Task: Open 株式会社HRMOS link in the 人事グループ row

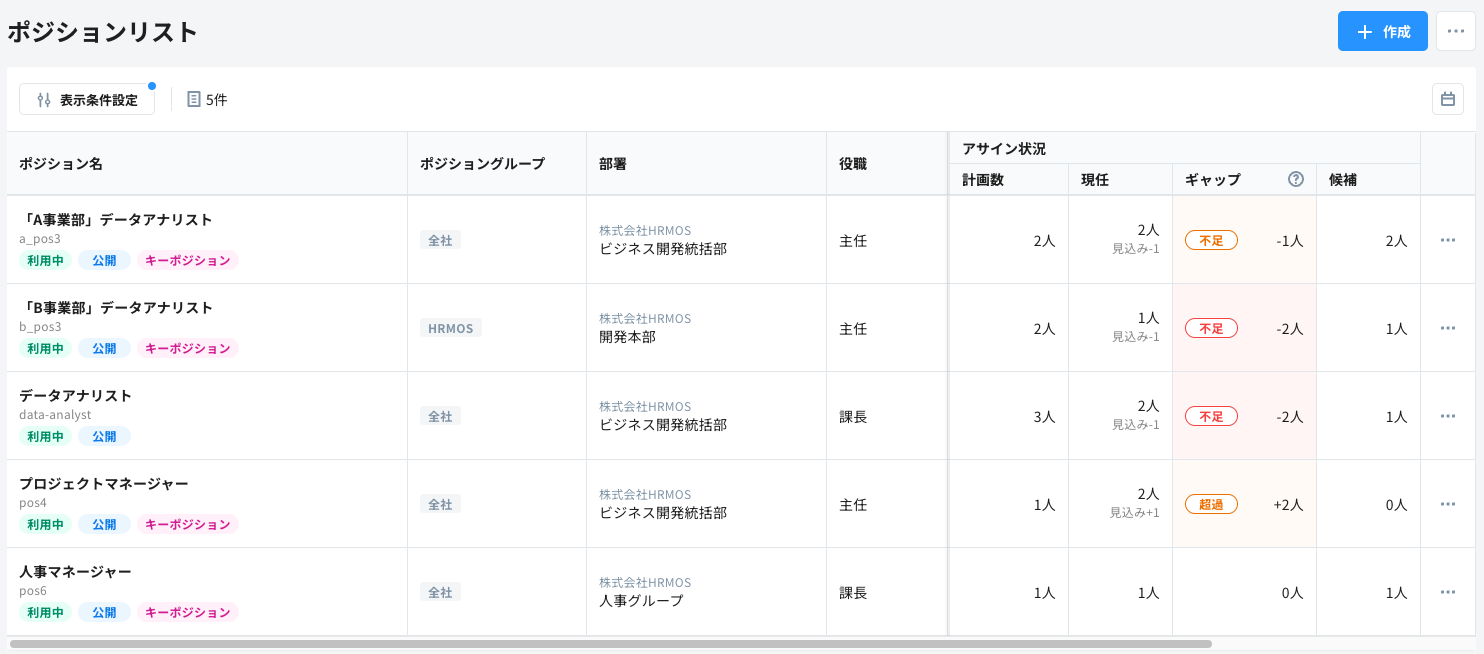Action: [x=645, y=582]
